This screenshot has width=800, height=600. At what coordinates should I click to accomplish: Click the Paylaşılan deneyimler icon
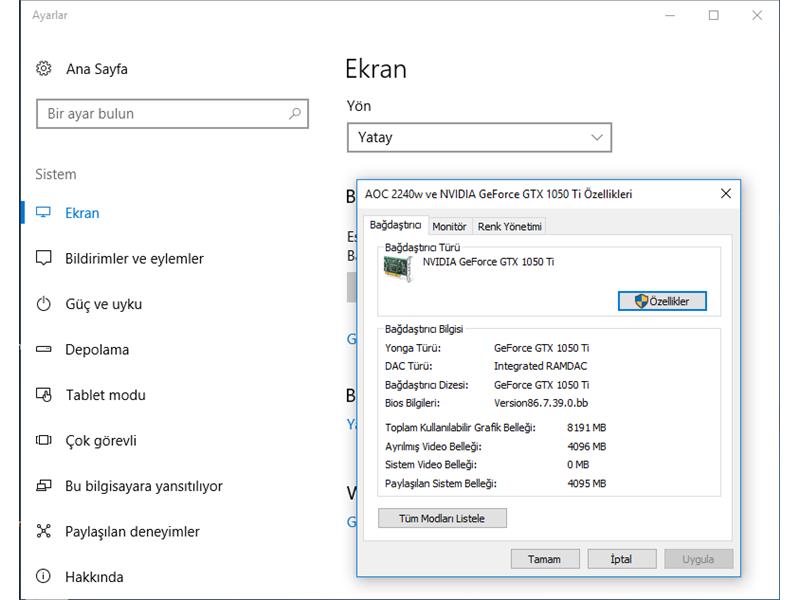pyautogui.click(x=43, y=531)
